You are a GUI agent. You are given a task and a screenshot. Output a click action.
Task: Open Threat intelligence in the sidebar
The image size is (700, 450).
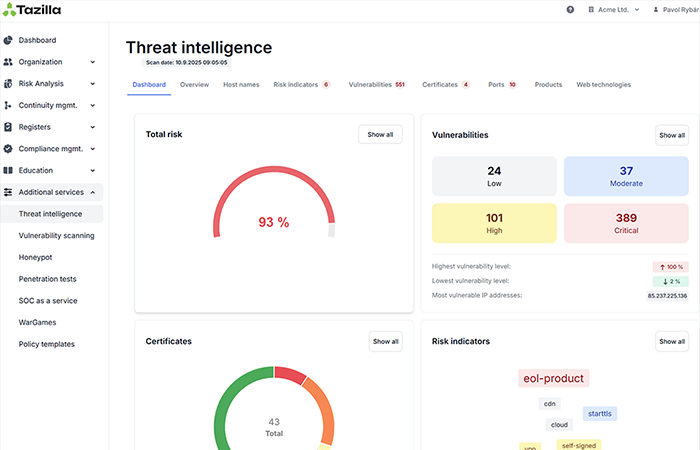coord(52,214)
